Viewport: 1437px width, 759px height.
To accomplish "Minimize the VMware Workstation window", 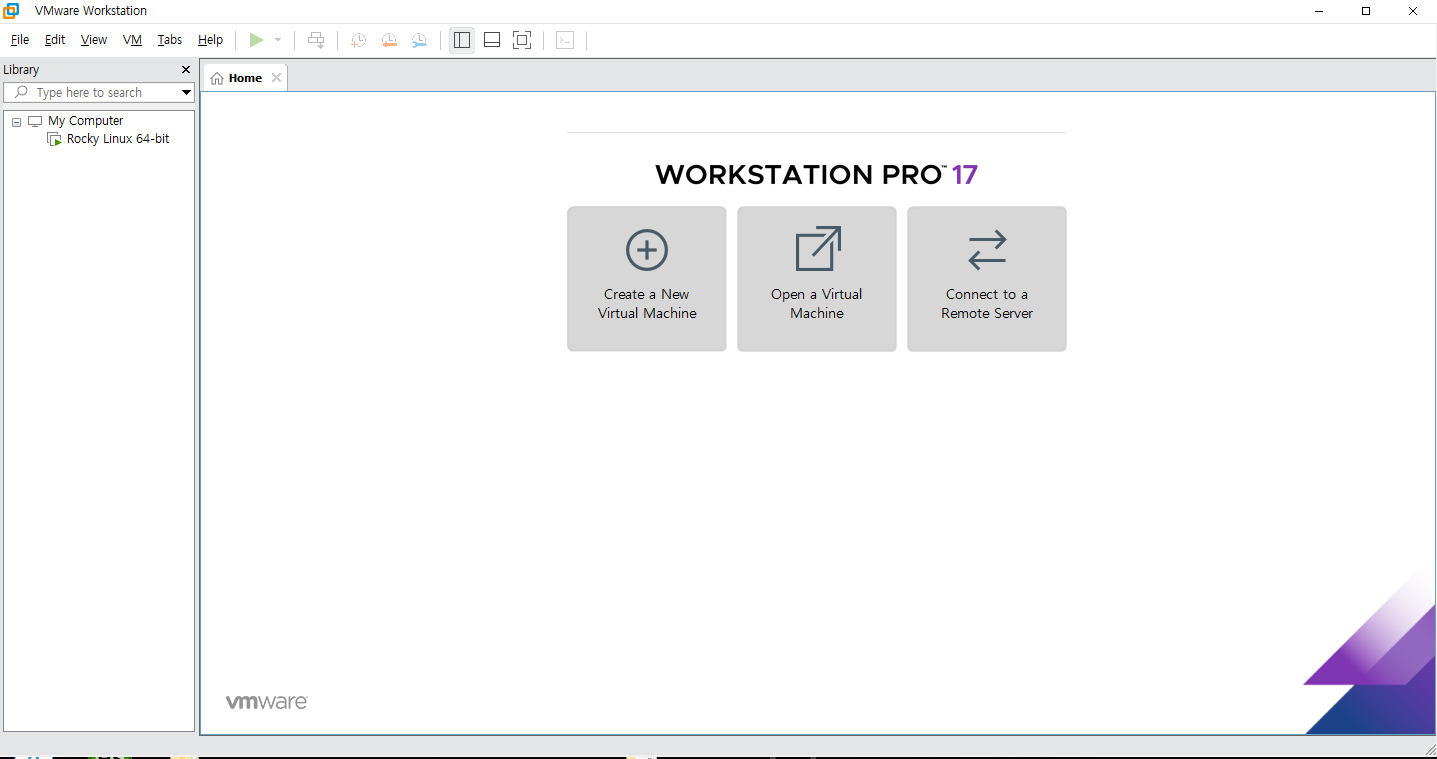I will pyautogui.click(x=1320, y=11).
